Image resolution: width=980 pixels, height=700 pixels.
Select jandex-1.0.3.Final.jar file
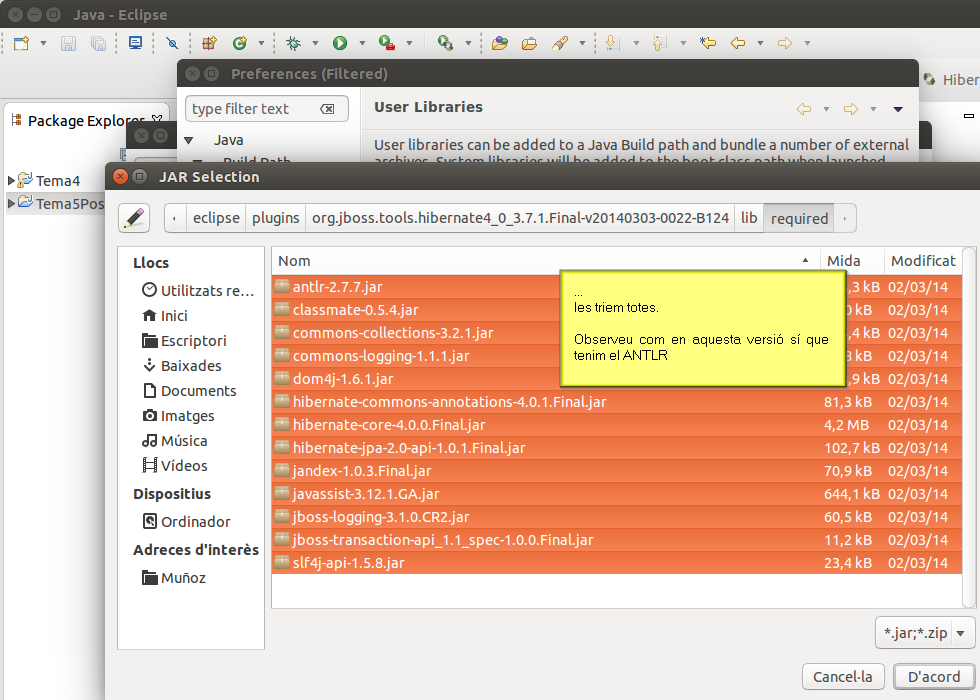617,471
